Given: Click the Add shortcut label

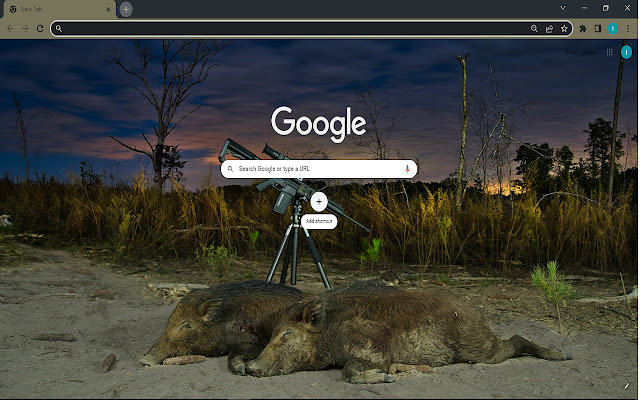Looking at the screenshot, I should 319,221.
